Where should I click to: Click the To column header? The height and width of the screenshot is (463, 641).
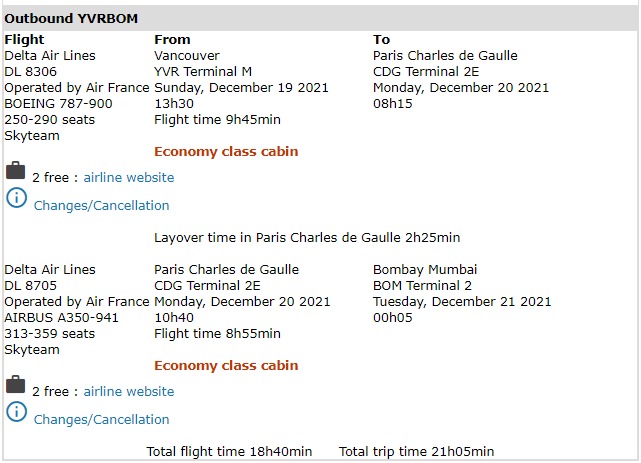382,40
